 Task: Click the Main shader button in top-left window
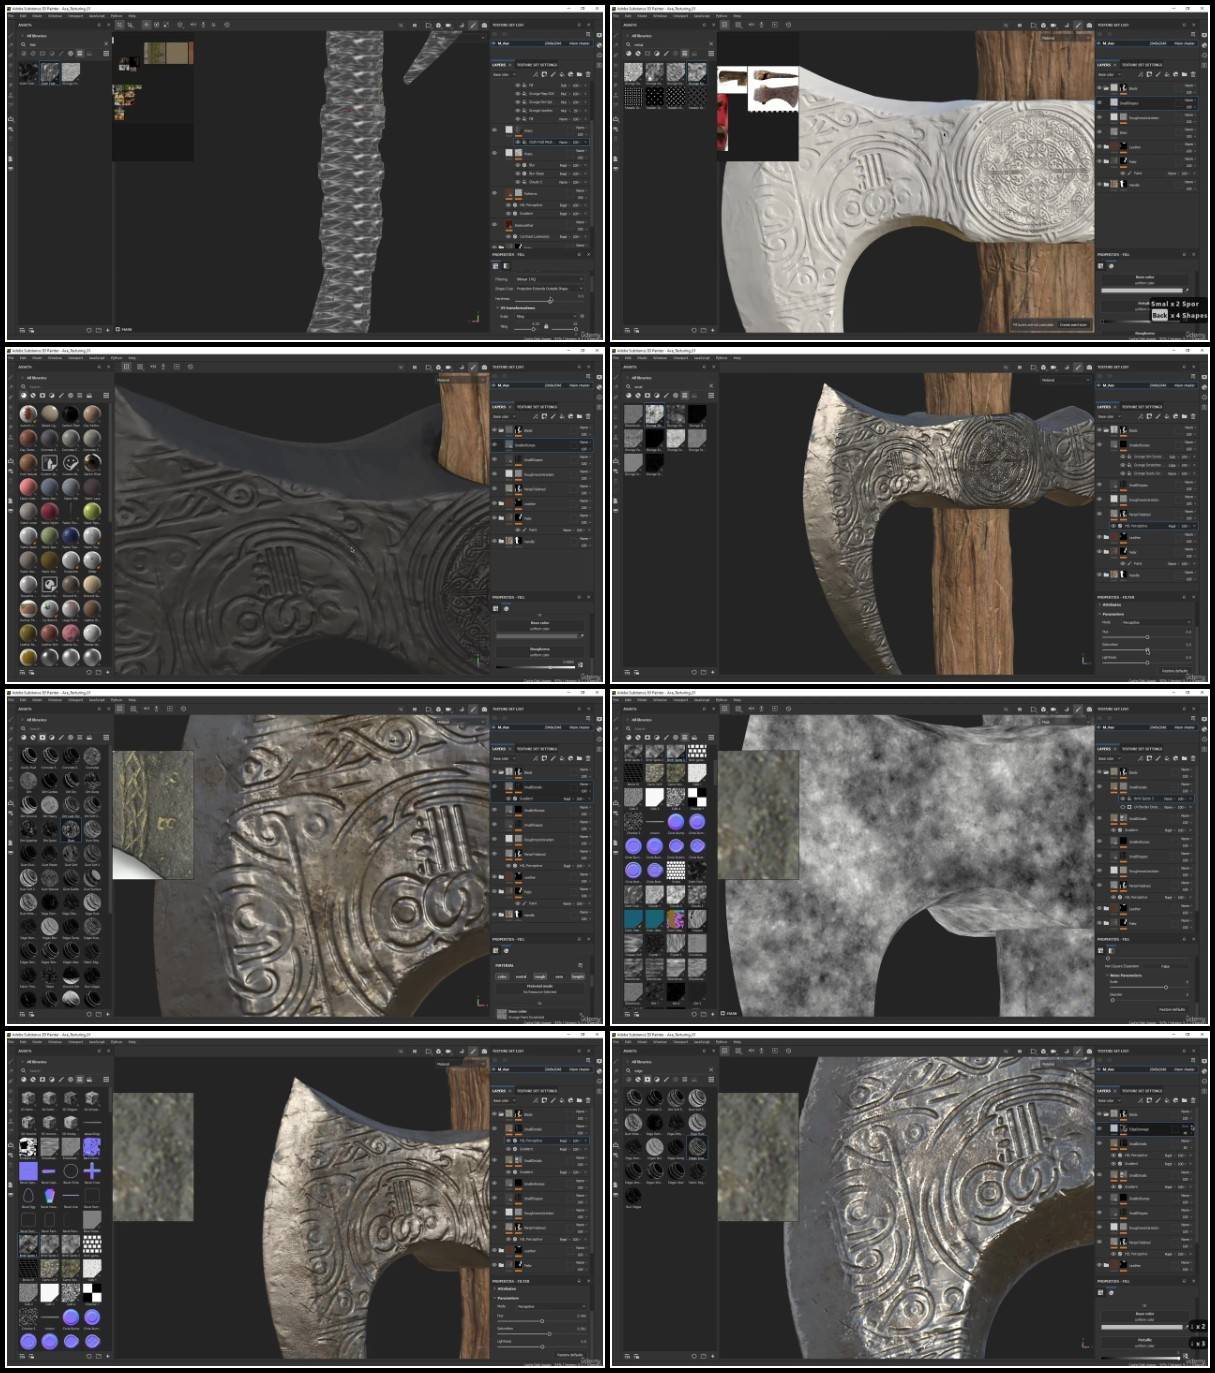[579, 44]
